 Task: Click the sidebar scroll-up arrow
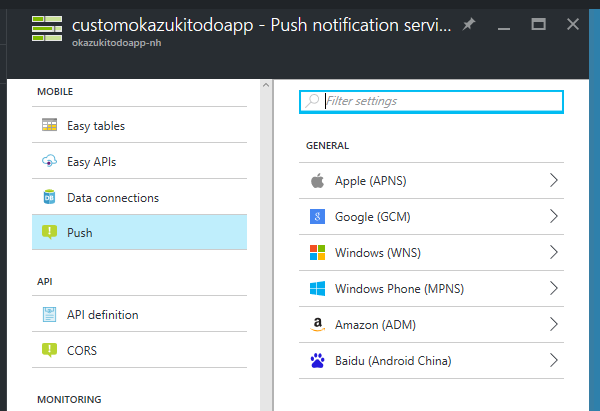(x=266, y=85)
